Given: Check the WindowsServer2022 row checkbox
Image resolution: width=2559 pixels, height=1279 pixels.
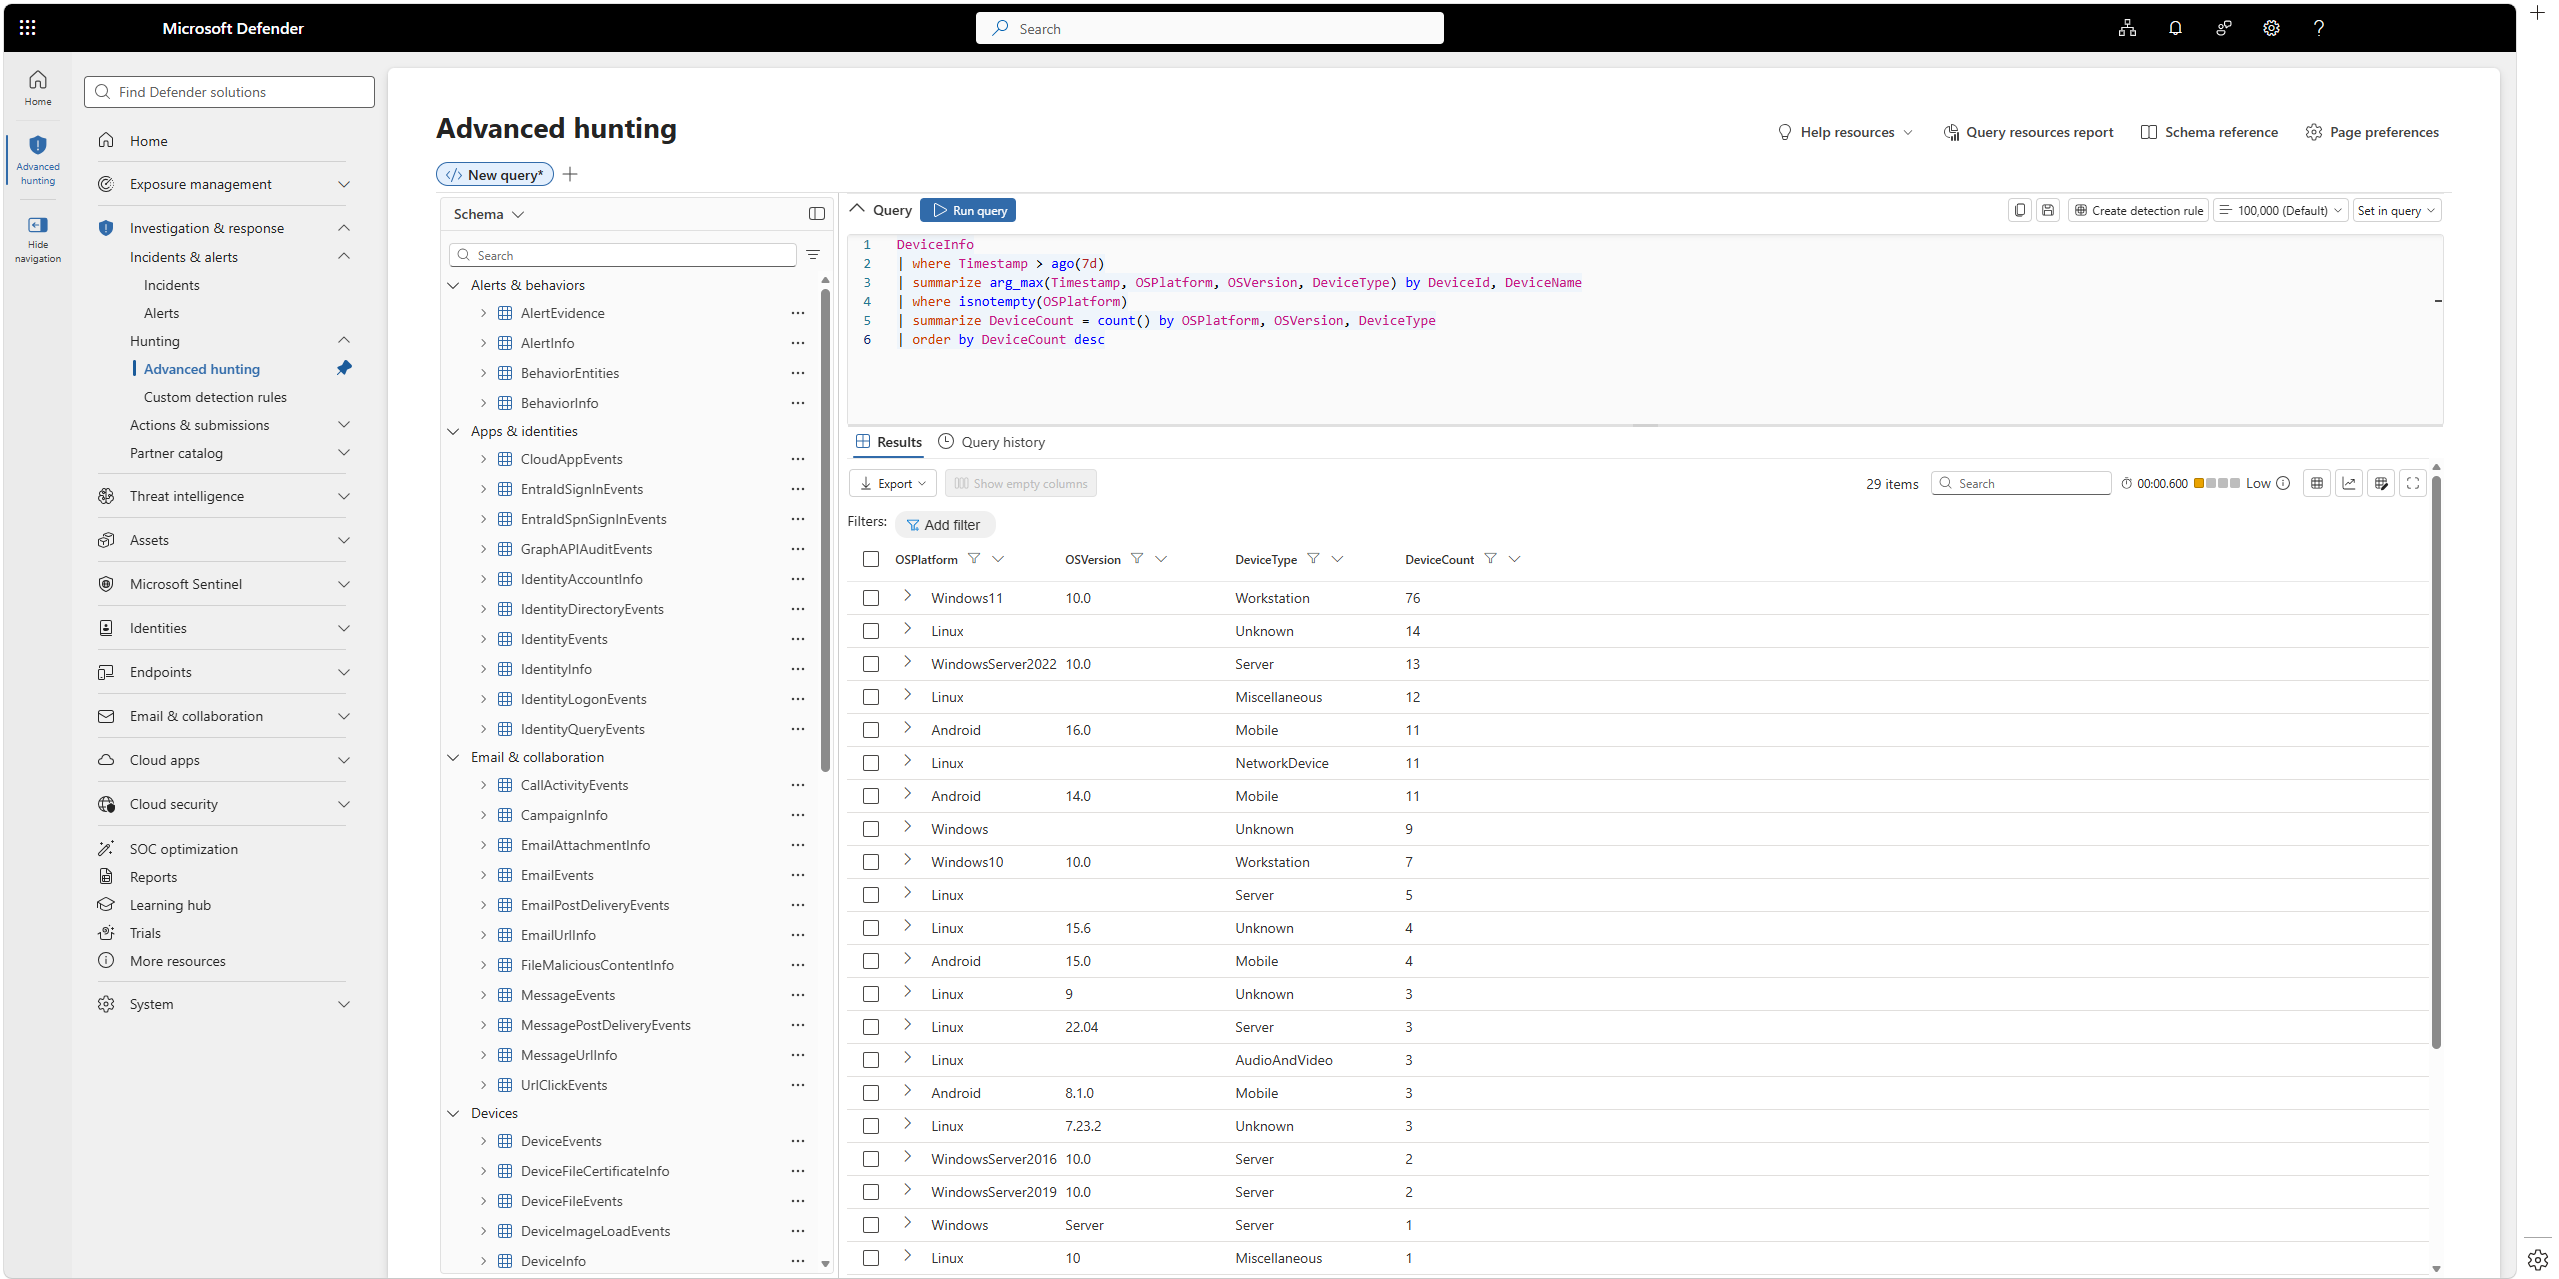Looking at the screenshot, I should click(x=871, y=664).
